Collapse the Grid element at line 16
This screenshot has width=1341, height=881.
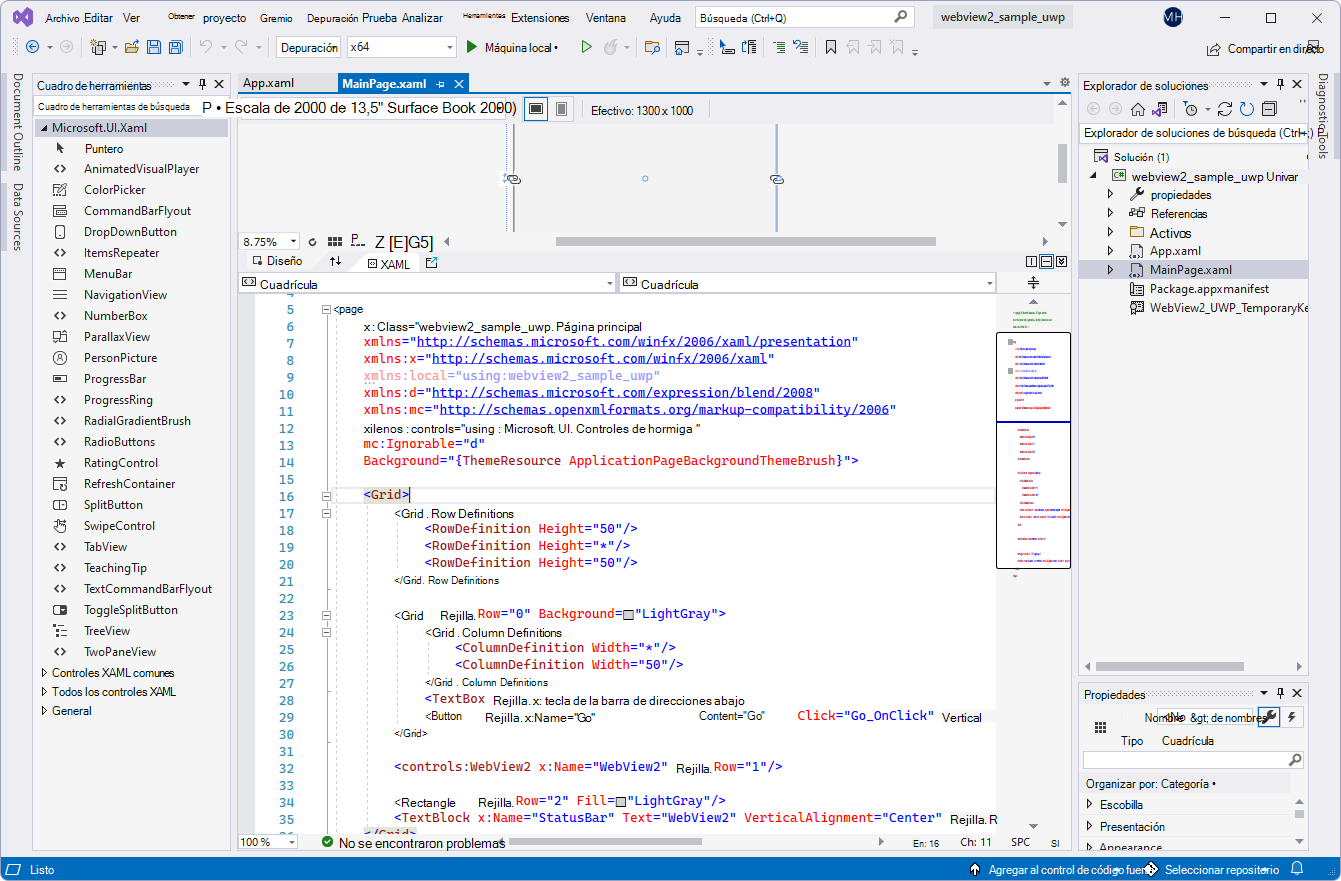[x=327, y=494]
